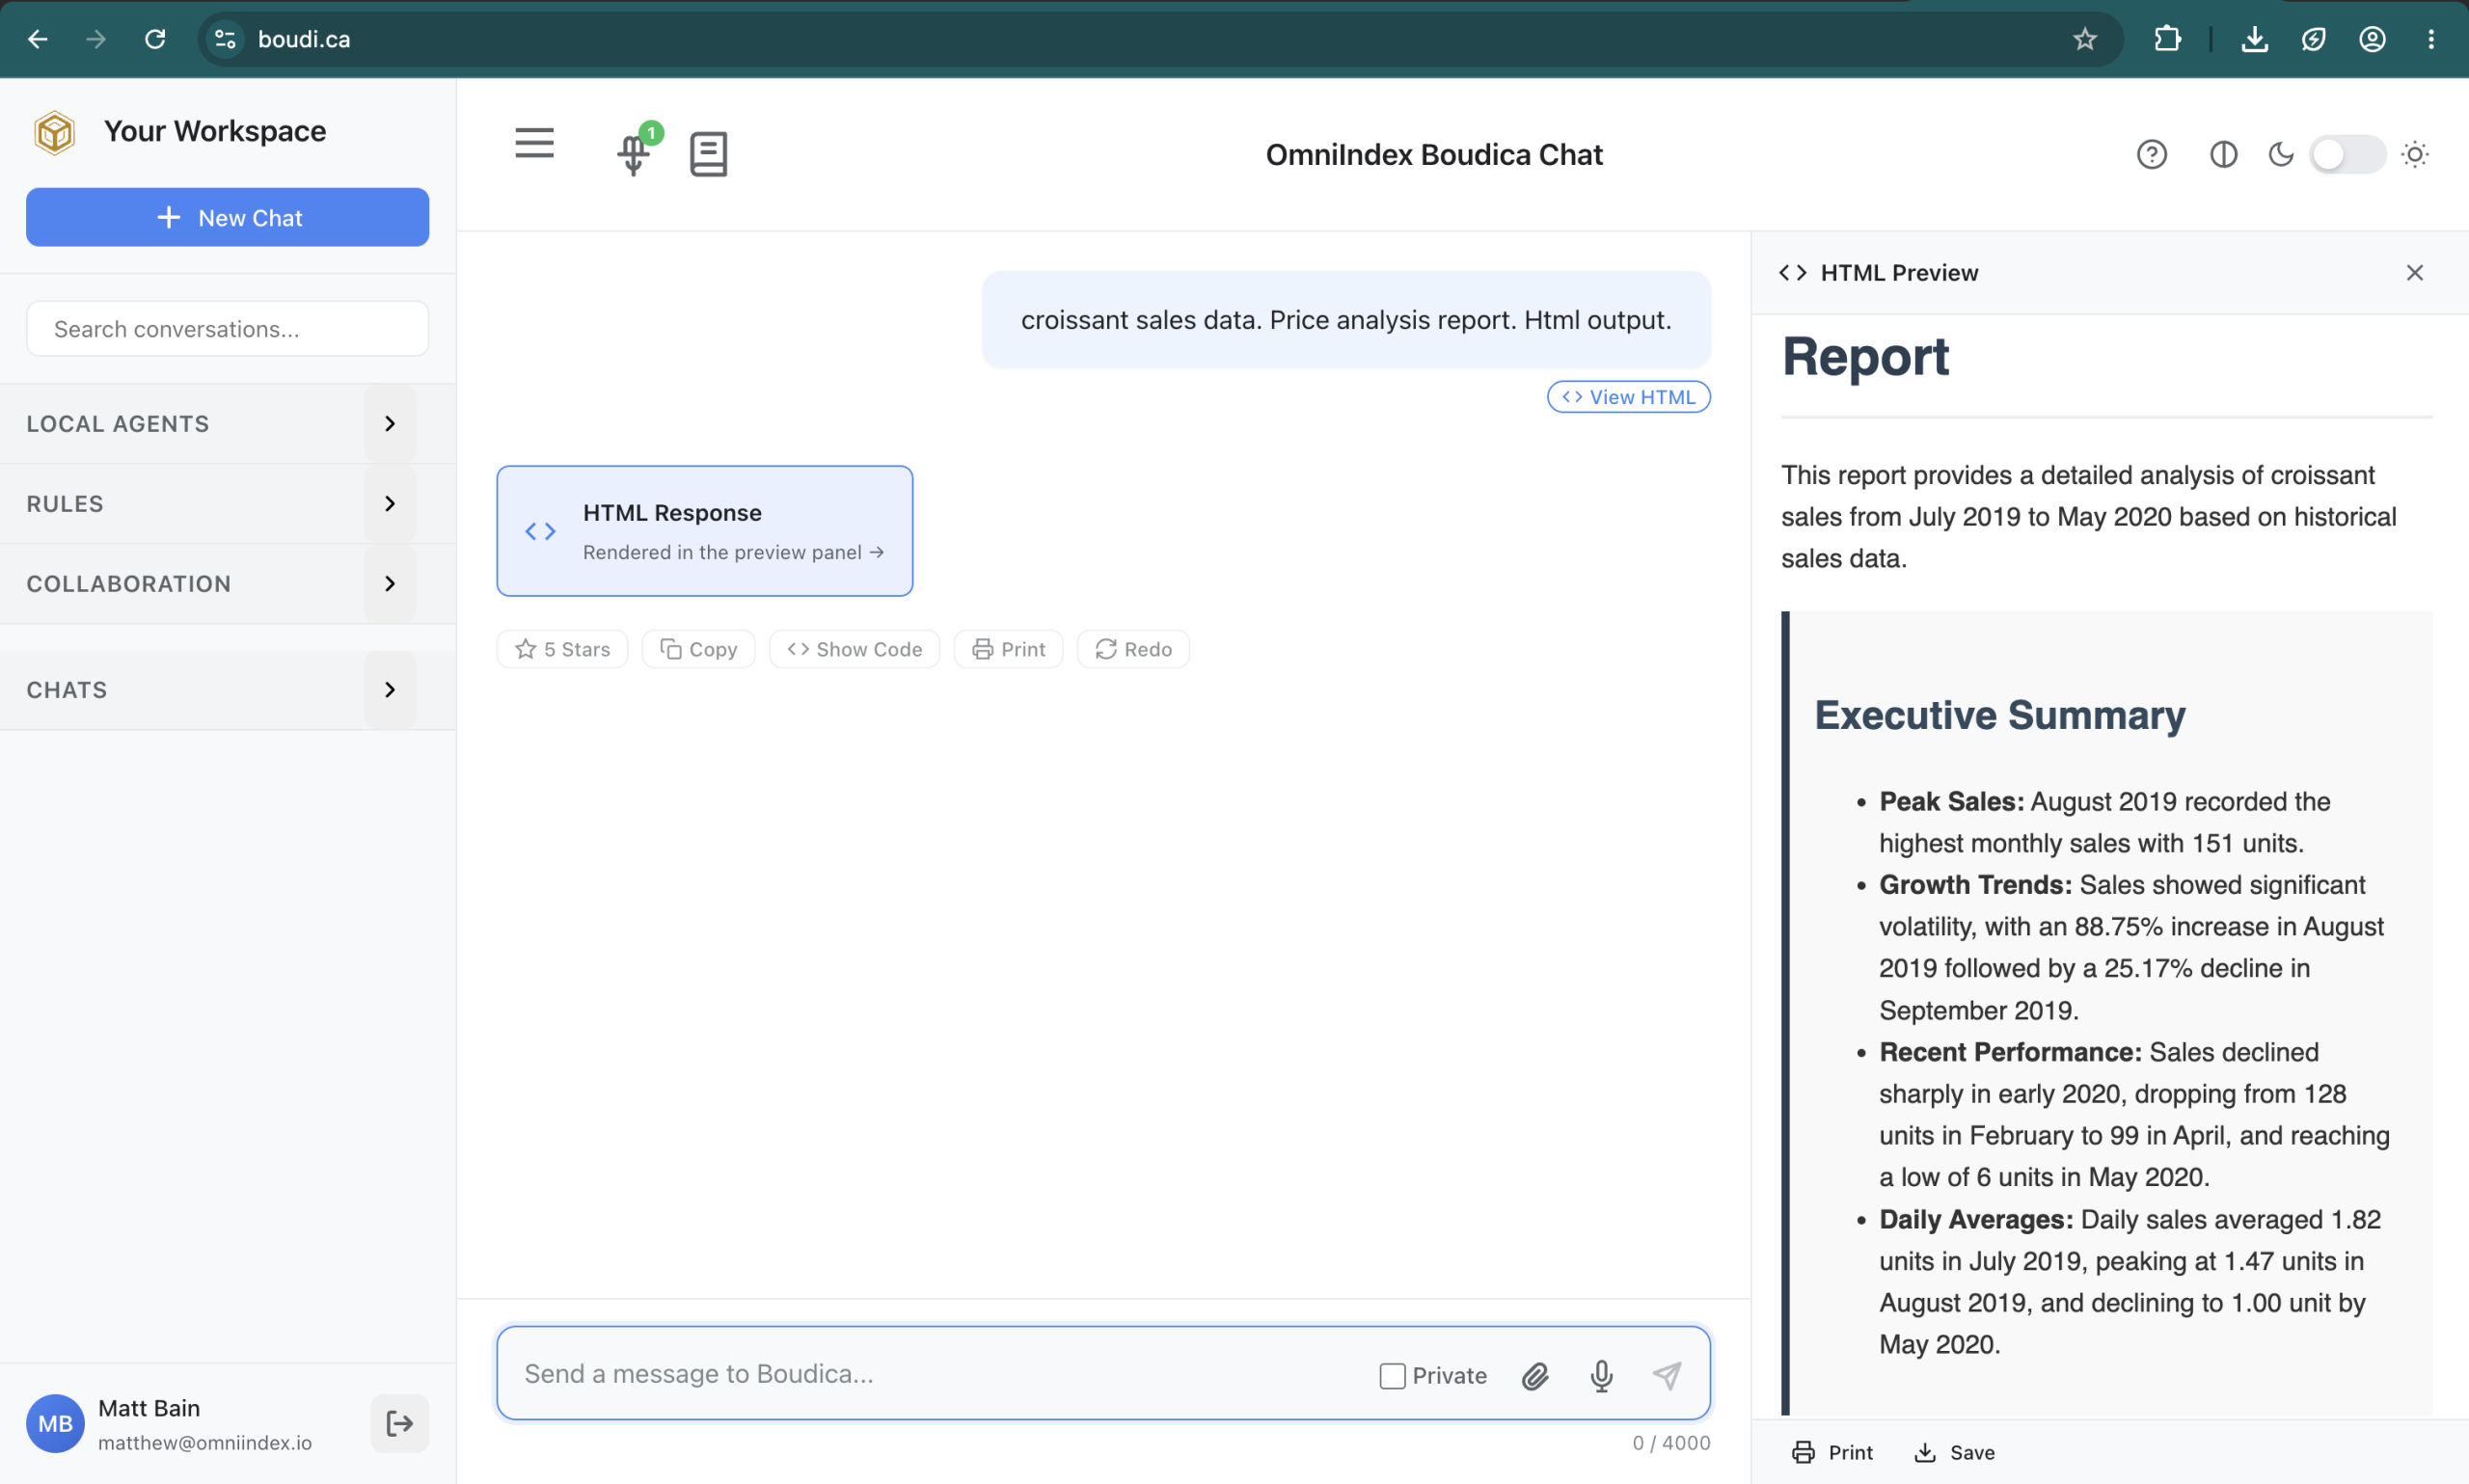The width and height of the screenshot is (2469, 1484).
Task: Open browser downloads
Action: pos(2255,39)
